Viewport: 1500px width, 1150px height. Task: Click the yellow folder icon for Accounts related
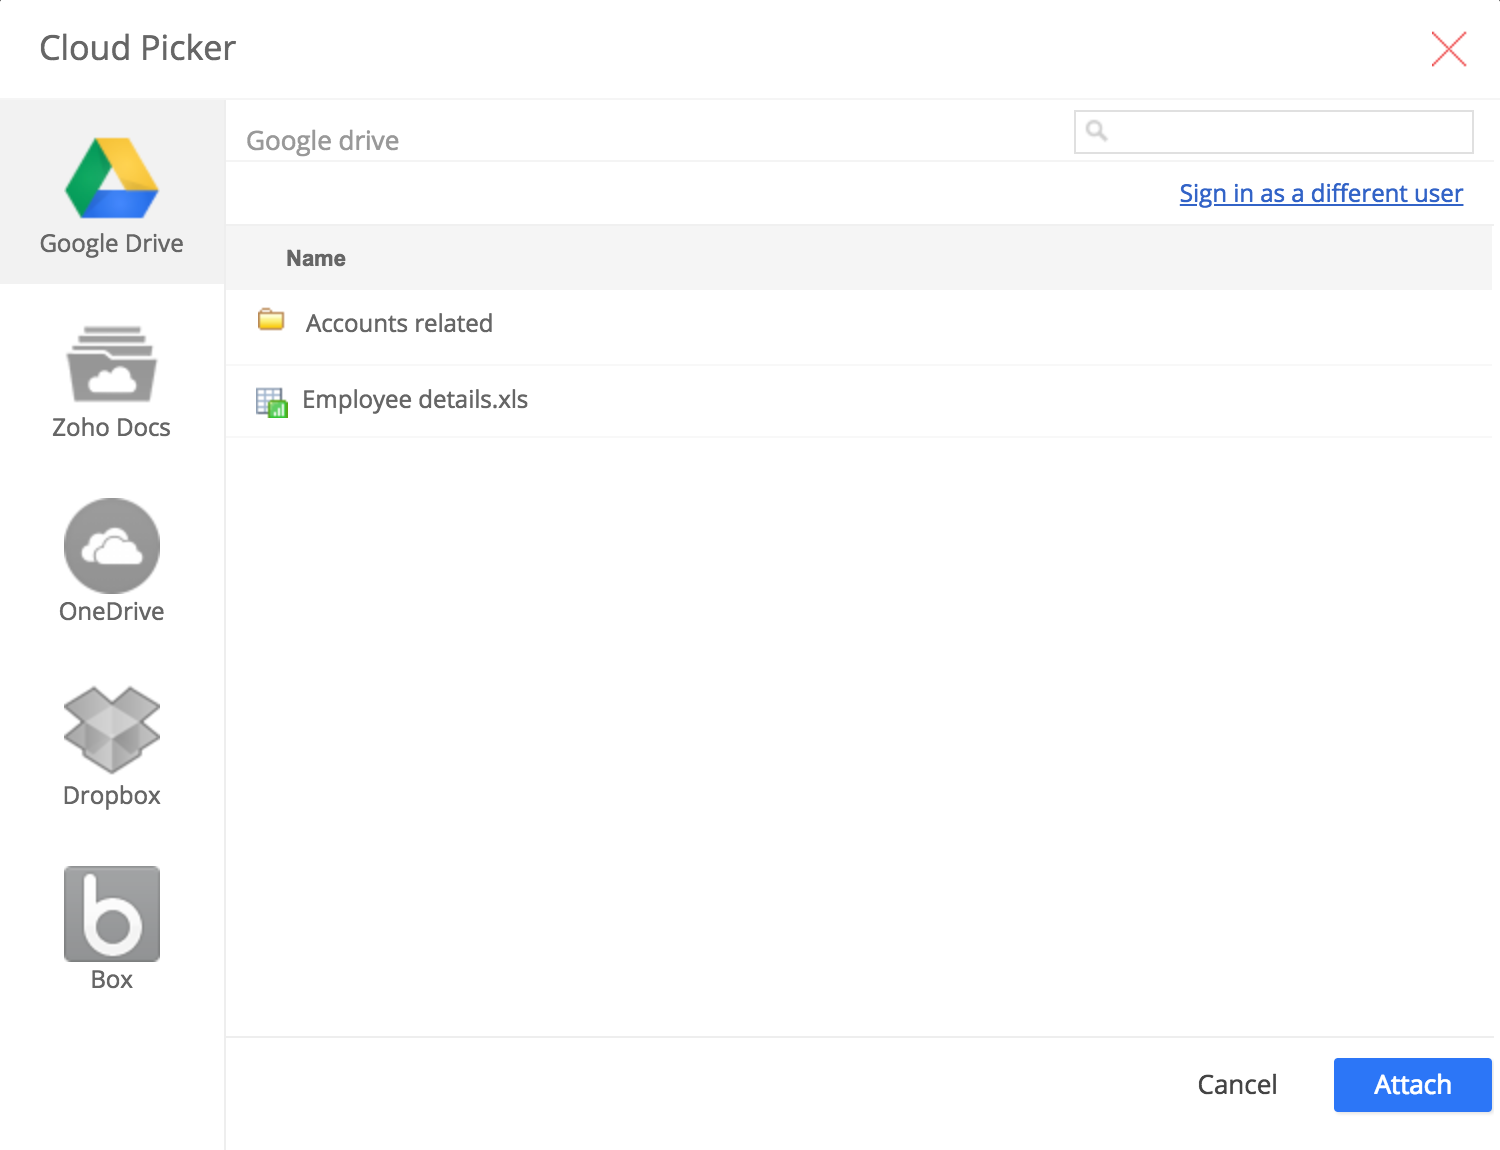click(271, 320)
